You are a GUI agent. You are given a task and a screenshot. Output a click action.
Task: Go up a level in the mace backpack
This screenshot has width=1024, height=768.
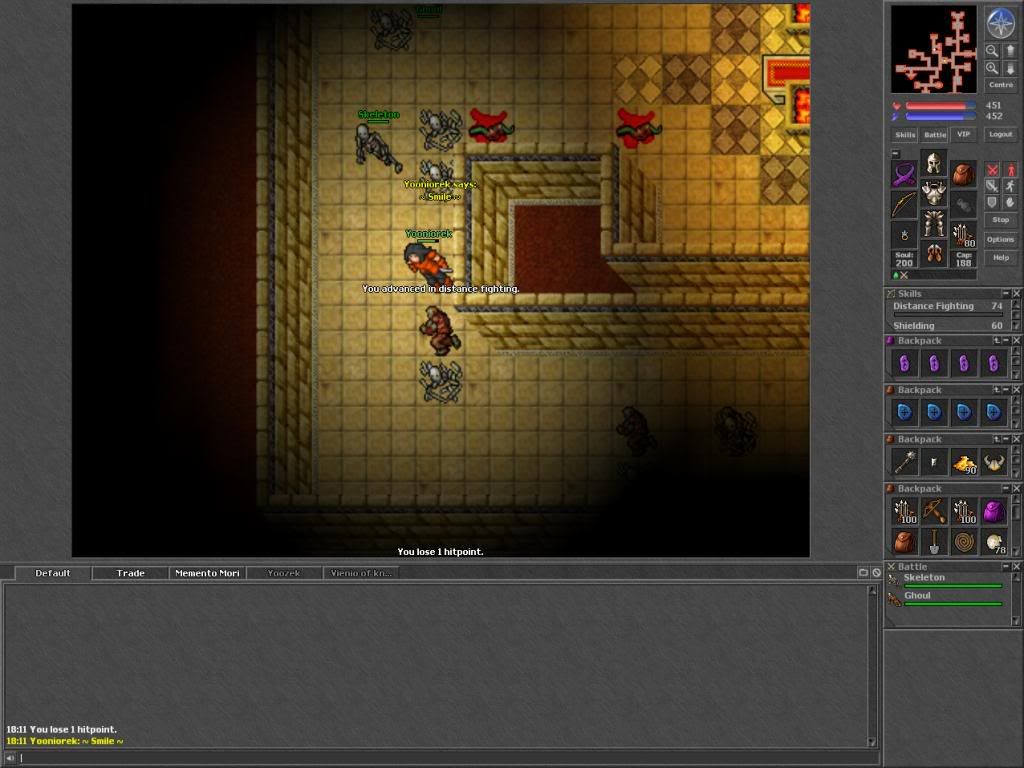[x=997, y=439]
